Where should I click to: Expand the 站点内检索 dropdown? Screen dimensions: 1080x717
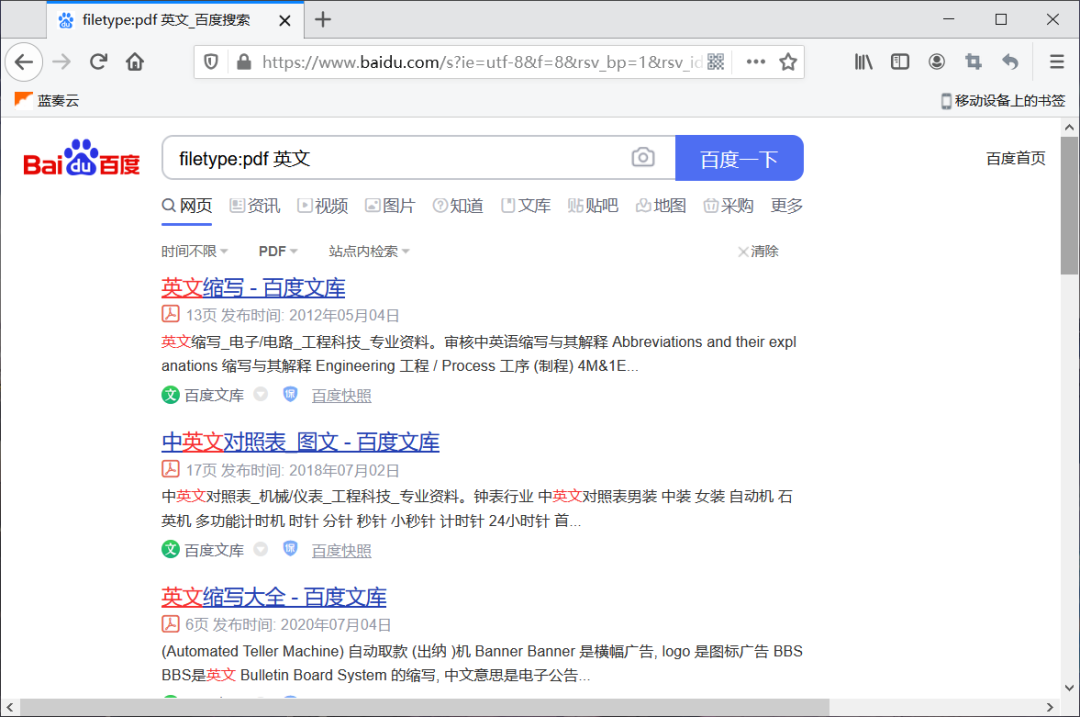tap(369, 251)
